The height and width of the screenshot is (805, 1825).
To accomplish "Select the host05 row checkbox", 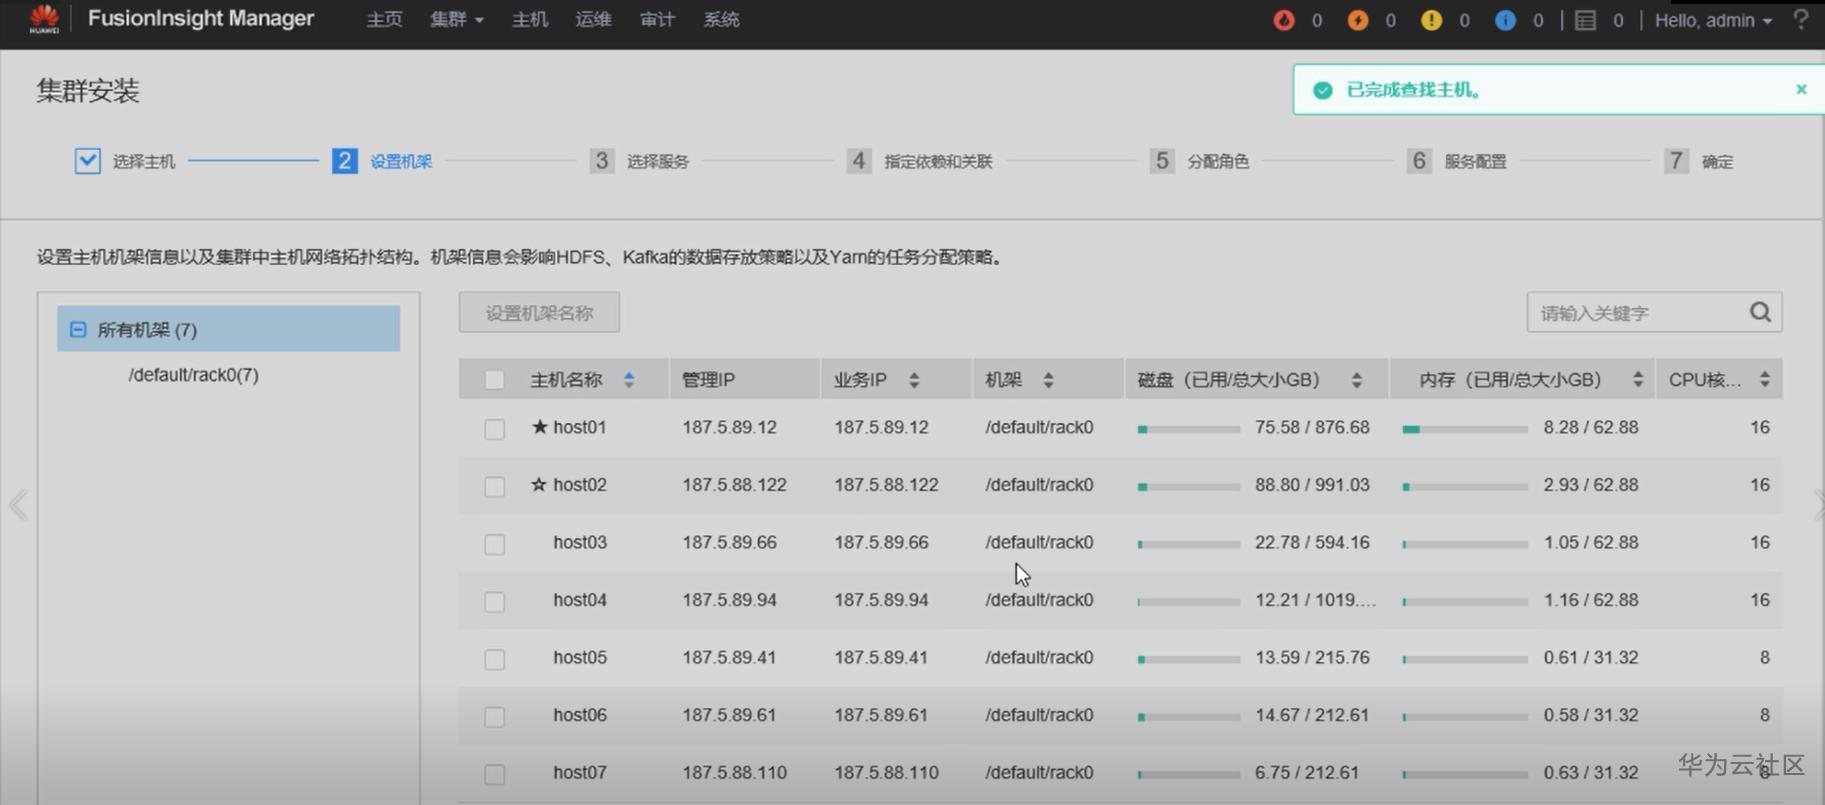I will (494, 659).
